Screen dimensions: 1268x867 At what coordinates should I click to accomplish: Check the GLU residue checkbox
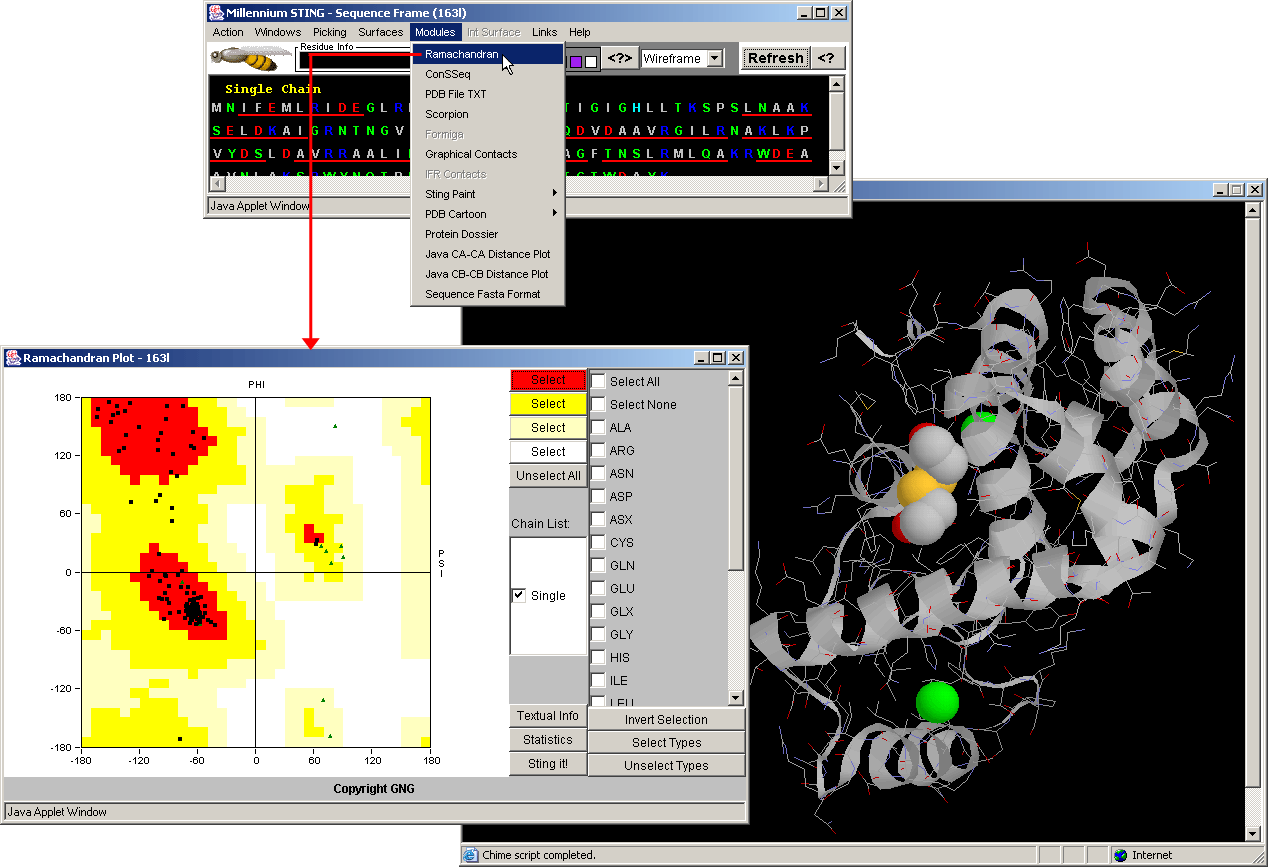[598, 588]
